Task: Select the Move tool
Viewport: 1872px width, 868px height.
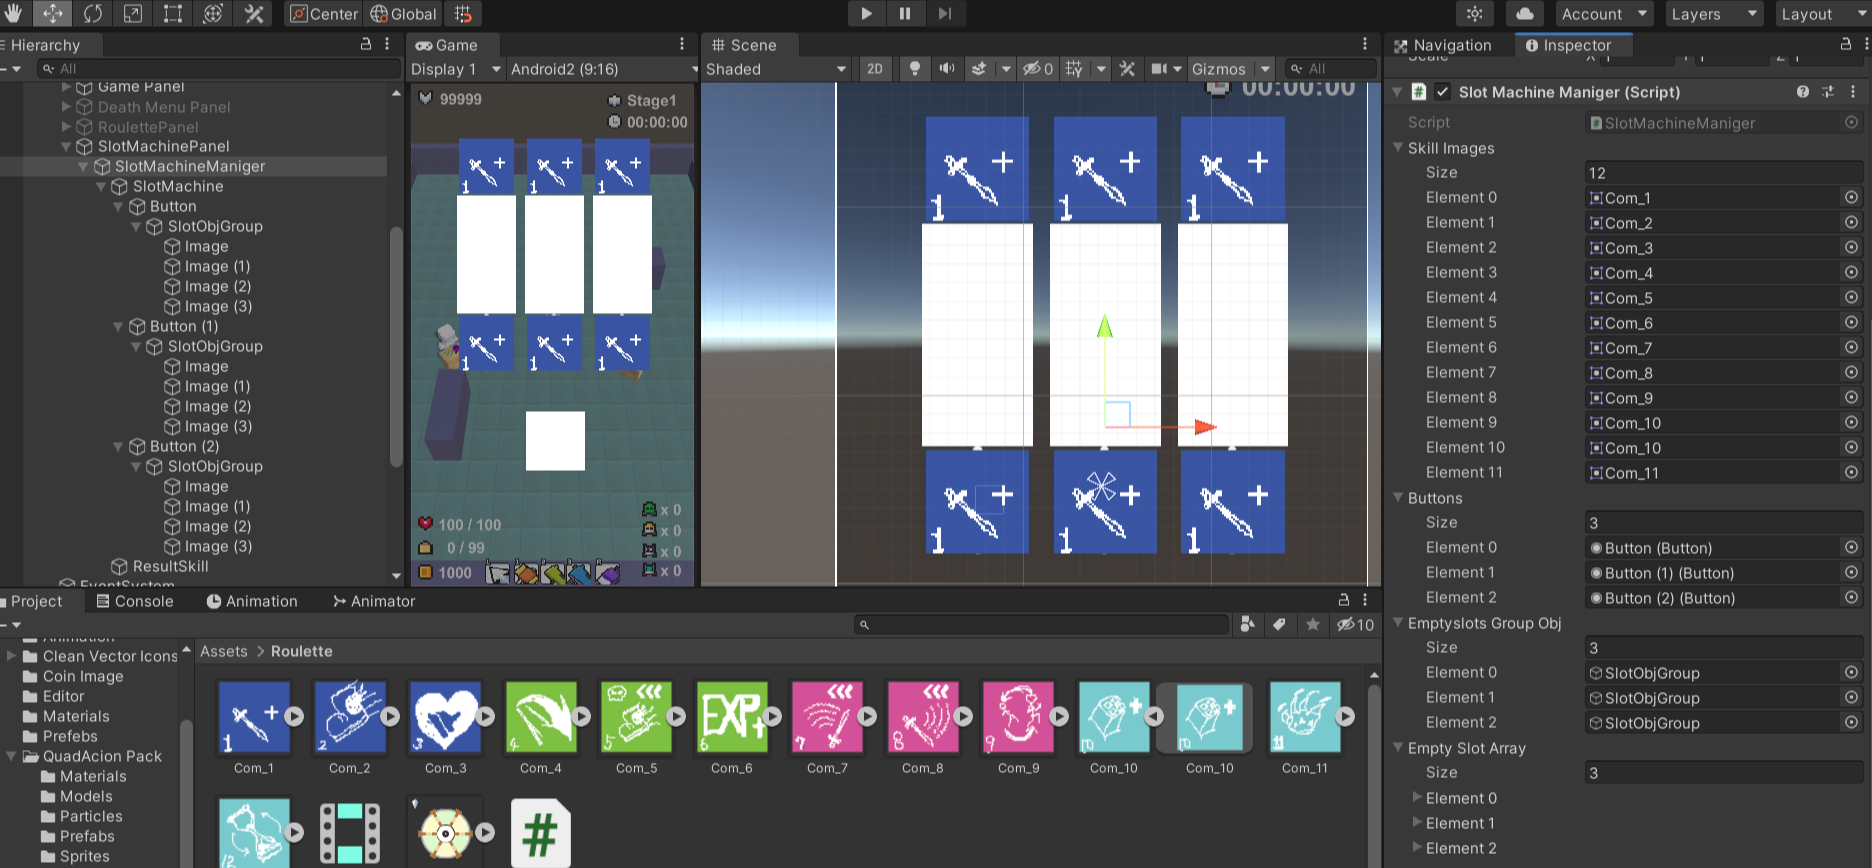Action: pos(53,14)
